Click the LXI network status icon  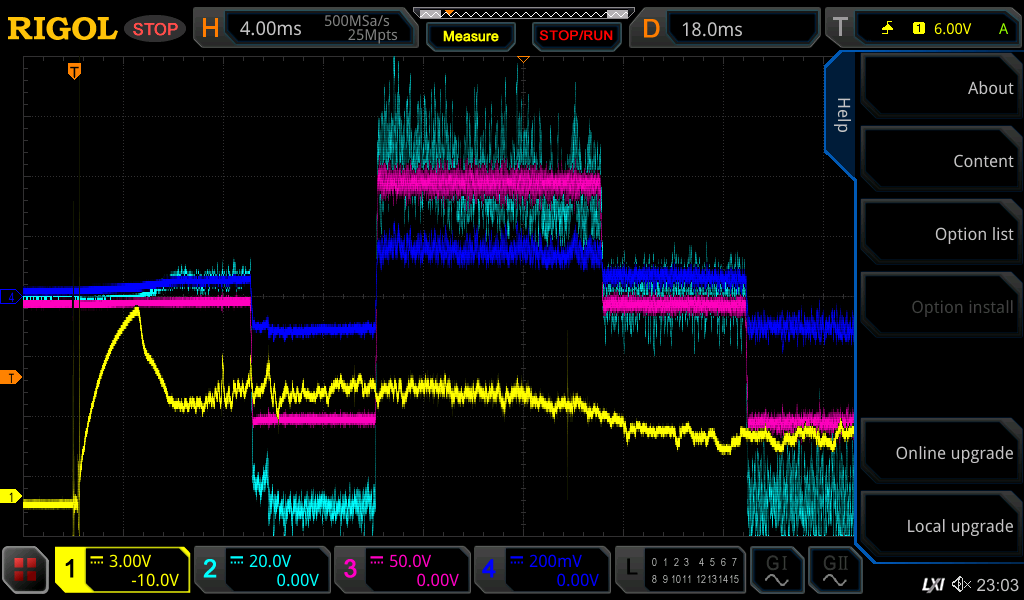[x=932, y=583]
